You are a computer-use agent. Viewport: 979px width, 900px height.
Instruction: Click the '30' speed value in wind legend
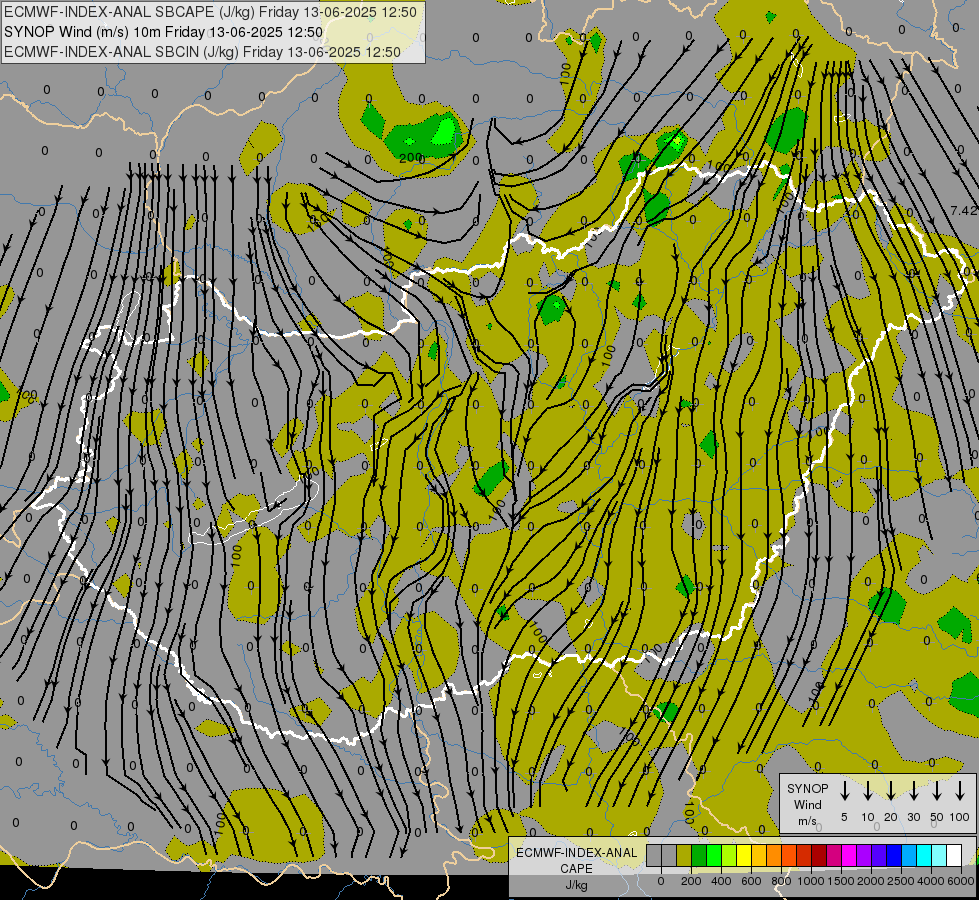(913, 817)
